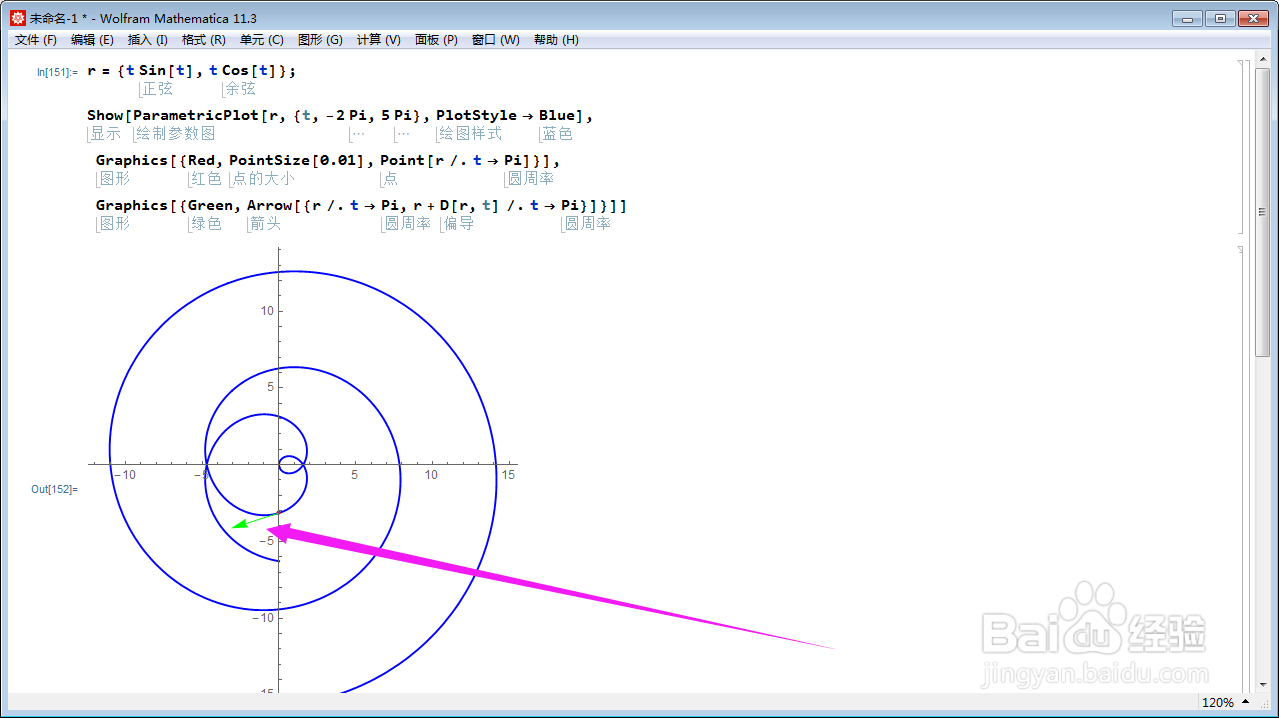Click the y-axis tick label 10
The width and height of the screenshot is (1279, 718).
pos(267,311)
